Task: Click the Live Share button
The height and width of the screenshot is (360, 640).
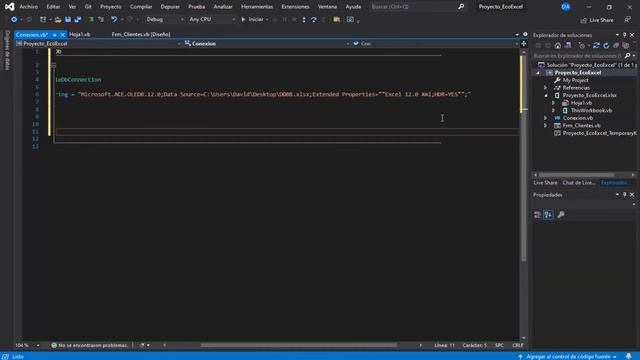Action: tap(597, 20)
